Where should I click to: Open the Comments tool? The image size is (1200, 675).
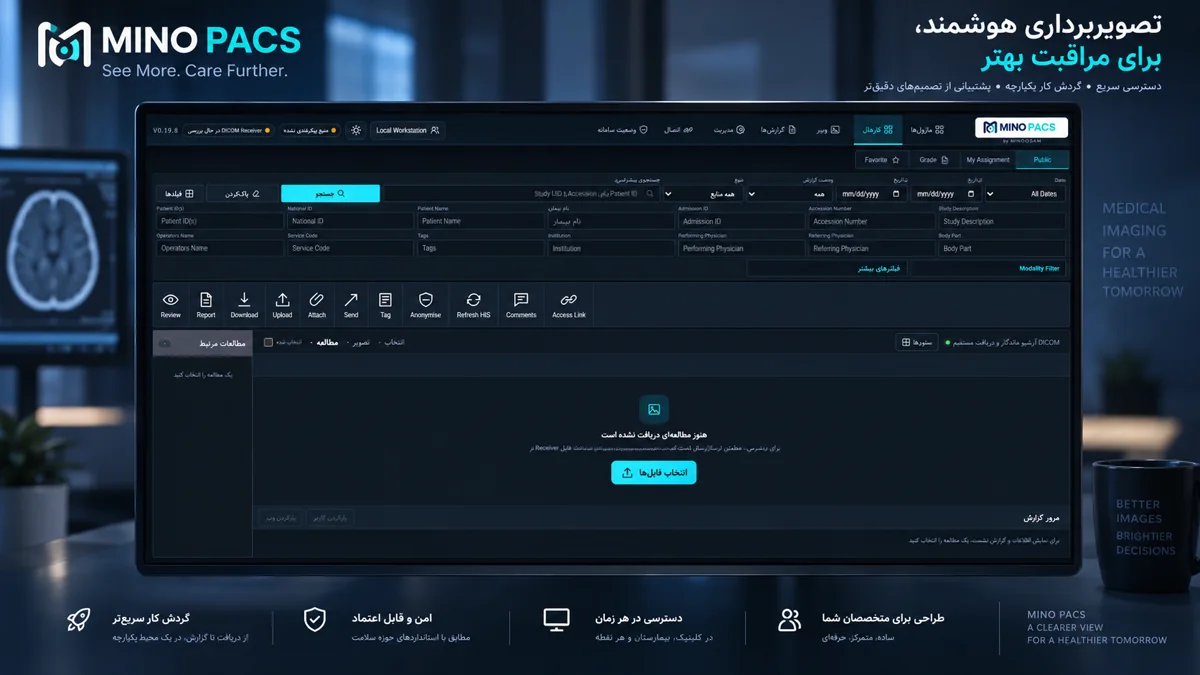tap(521, 305)
